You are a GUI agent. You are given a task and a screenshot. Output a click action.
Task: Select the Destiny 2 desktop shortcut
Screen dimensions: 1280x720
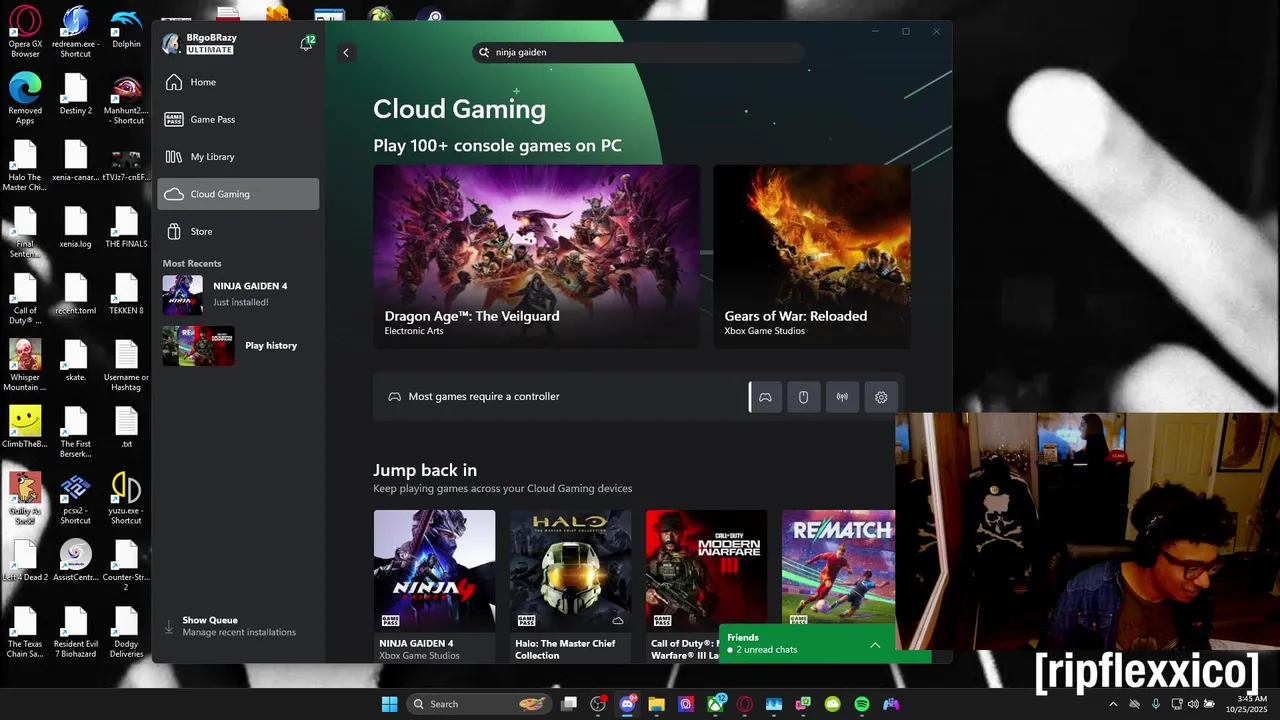coord(76,94)
